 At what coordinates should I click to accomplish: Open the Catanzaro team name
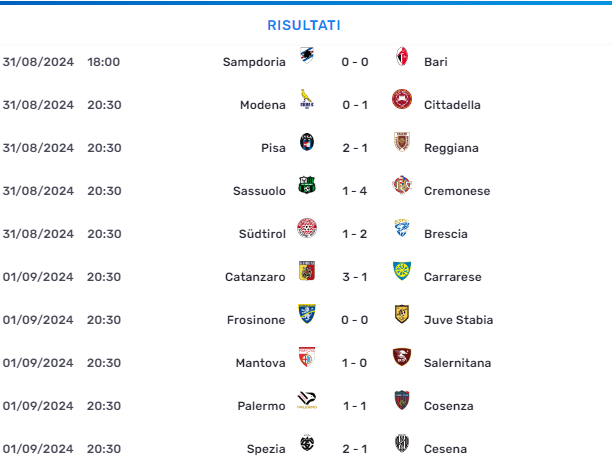tap(255, 277)
